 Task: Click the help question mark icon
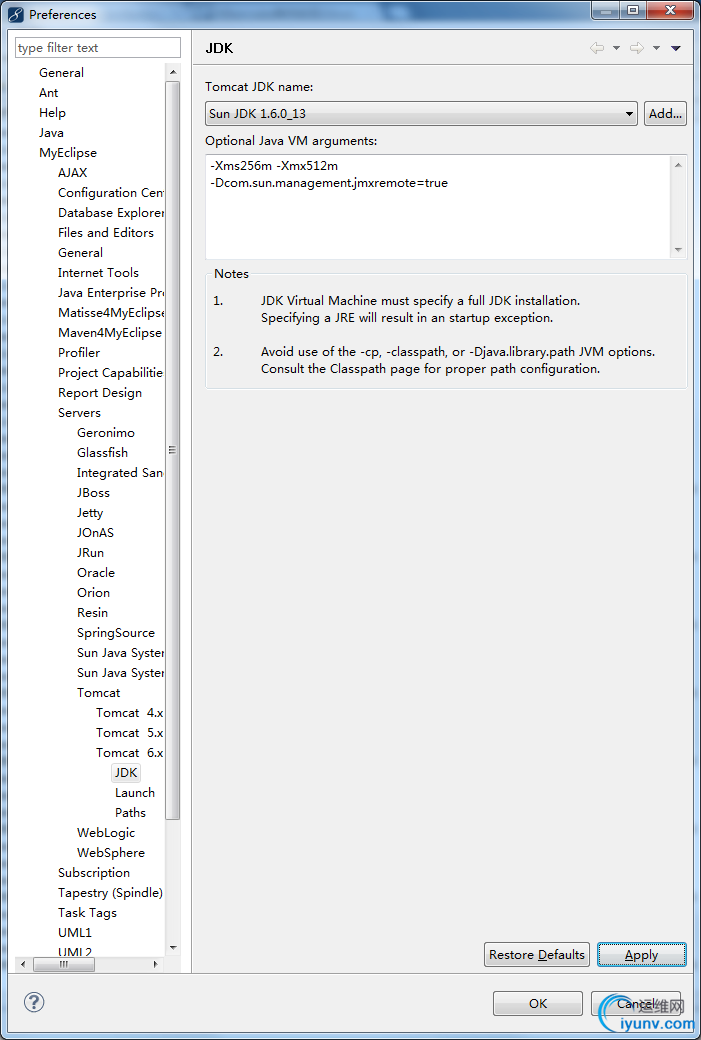34,1002
